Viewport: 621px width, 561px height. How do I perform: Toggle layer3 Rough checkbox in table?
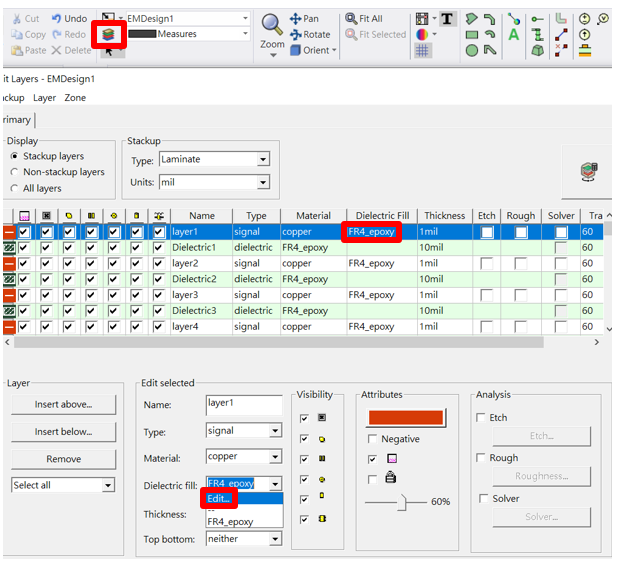(520, 295)
